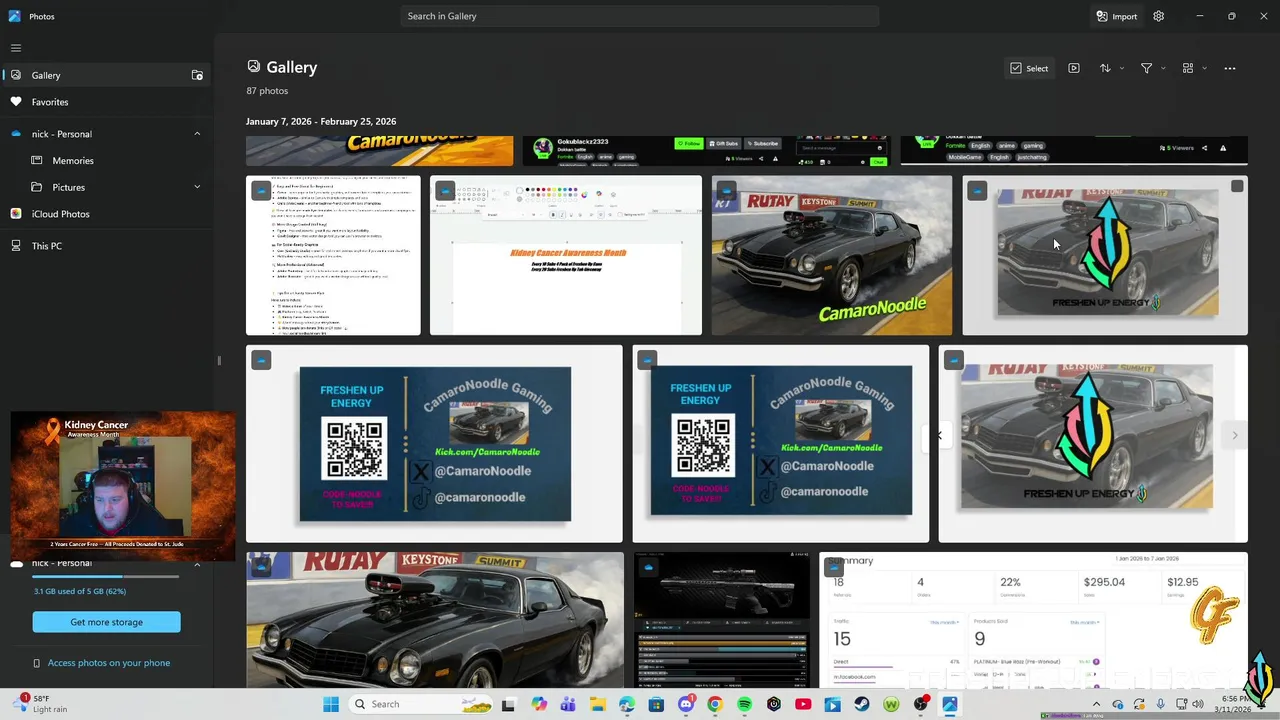Open Gallery in the sidebar
The image size is (1280, 720).
[x=106, y=75]
